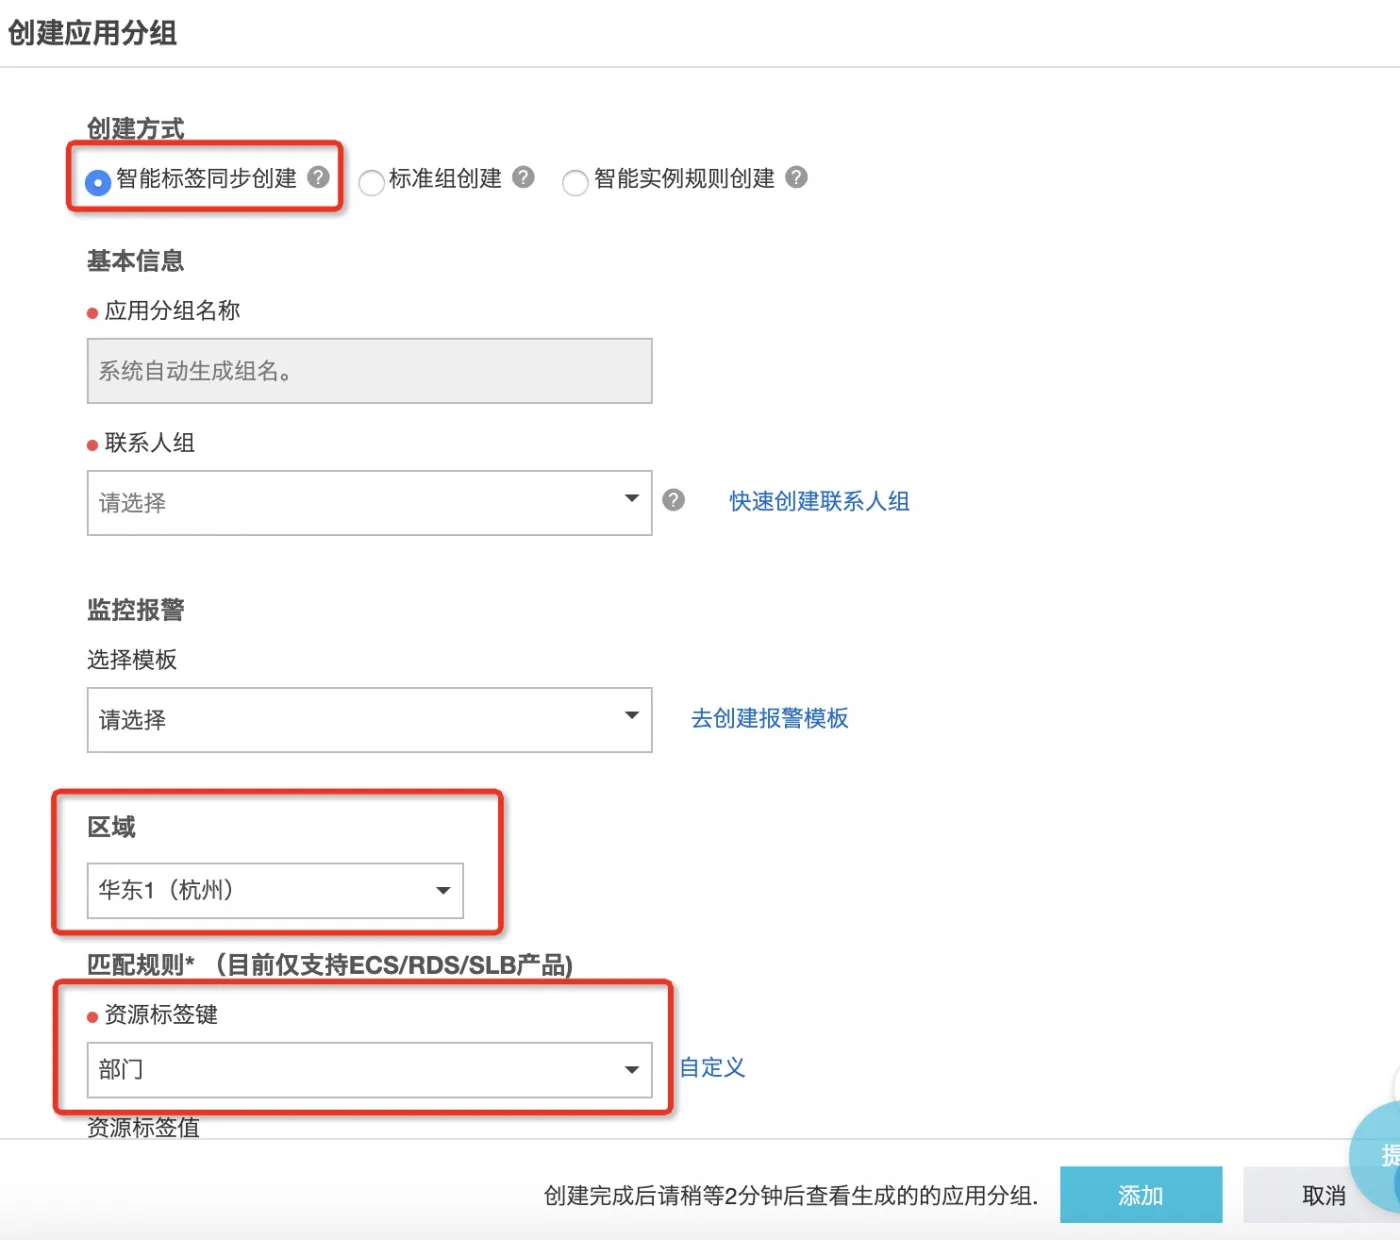The height and width of the screenshot is (1240, 1400).
Task: Click the 创建完成后请稍等2分钟 hint text
Action: tap(791, 1196)
